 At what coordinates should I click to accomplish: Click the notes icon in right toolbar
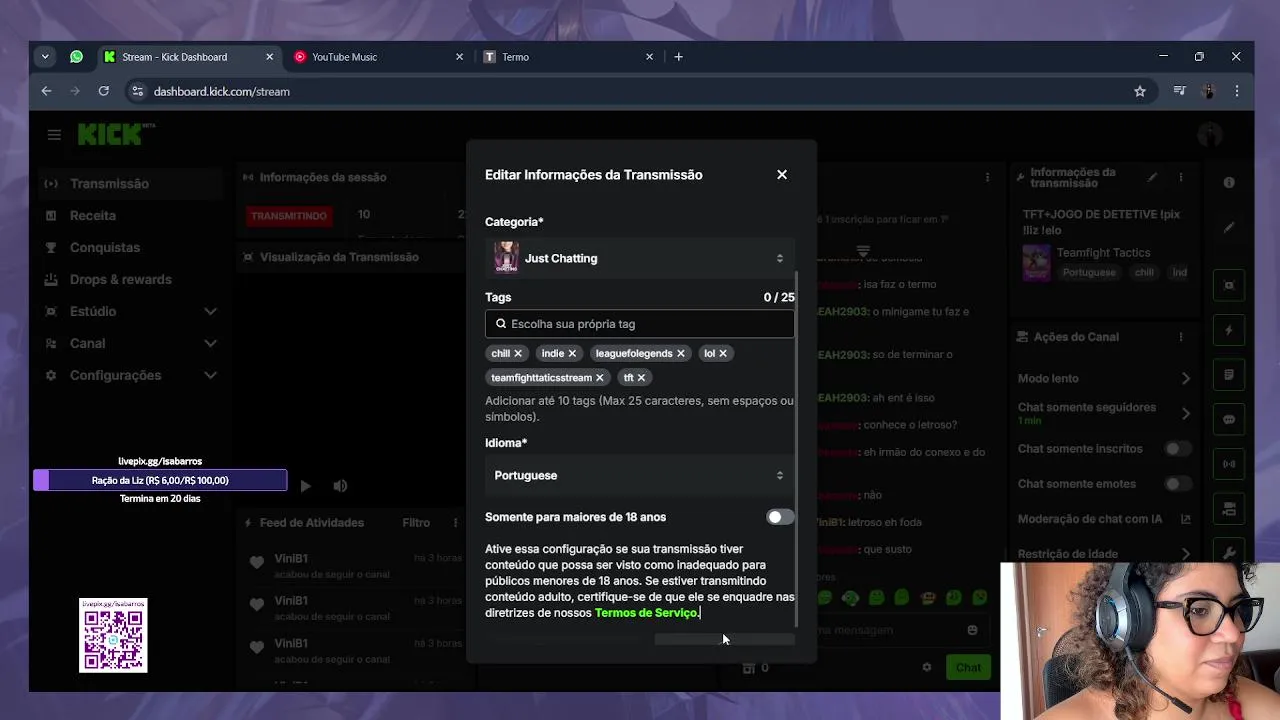[x=1229, y=375]
